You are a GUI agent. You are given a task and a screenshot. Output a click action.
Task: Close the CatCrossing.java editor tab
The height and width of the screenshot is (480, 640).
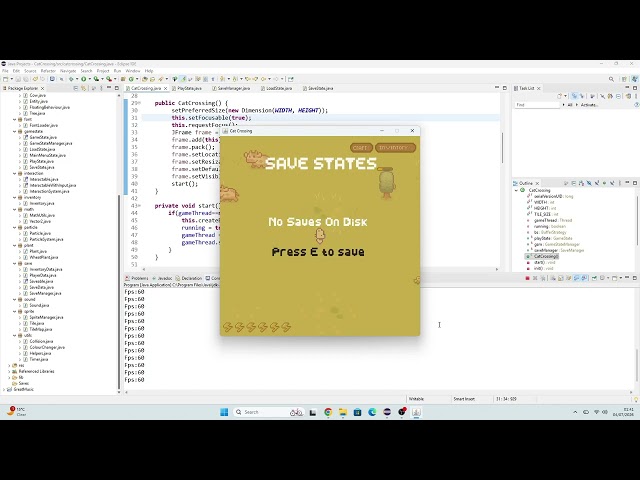[165, 88]
